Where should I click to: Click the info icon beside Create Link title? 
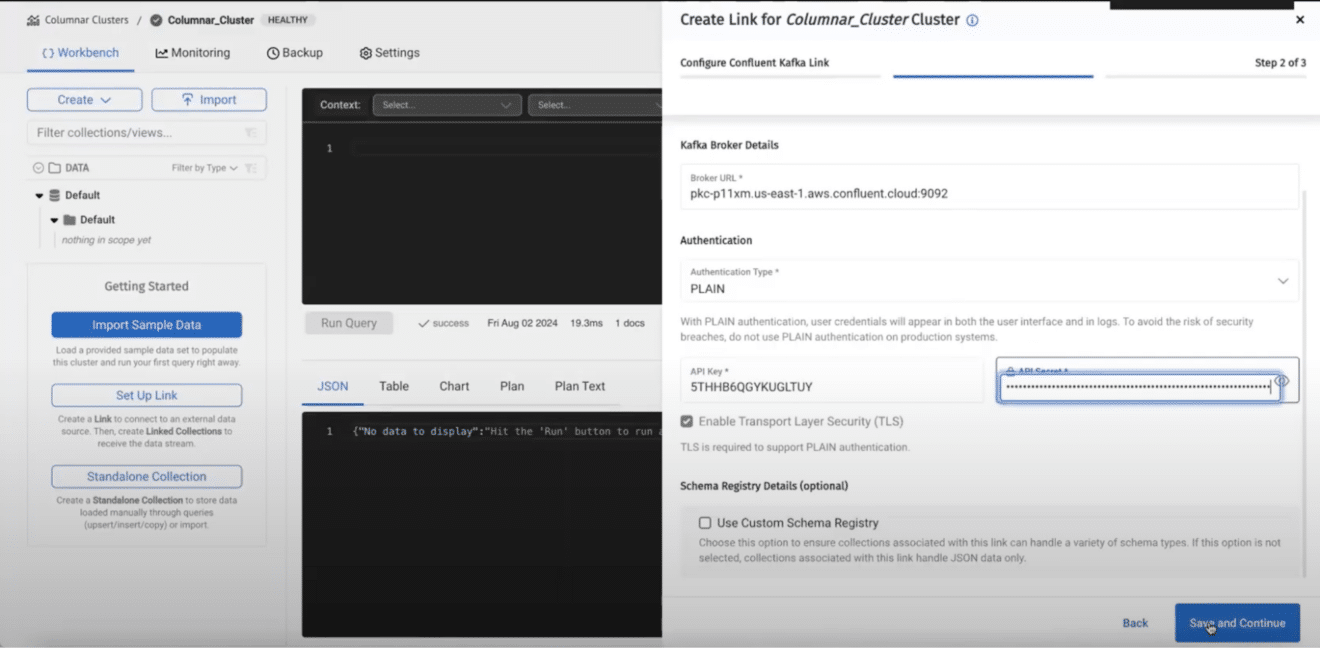click(969, 19)
